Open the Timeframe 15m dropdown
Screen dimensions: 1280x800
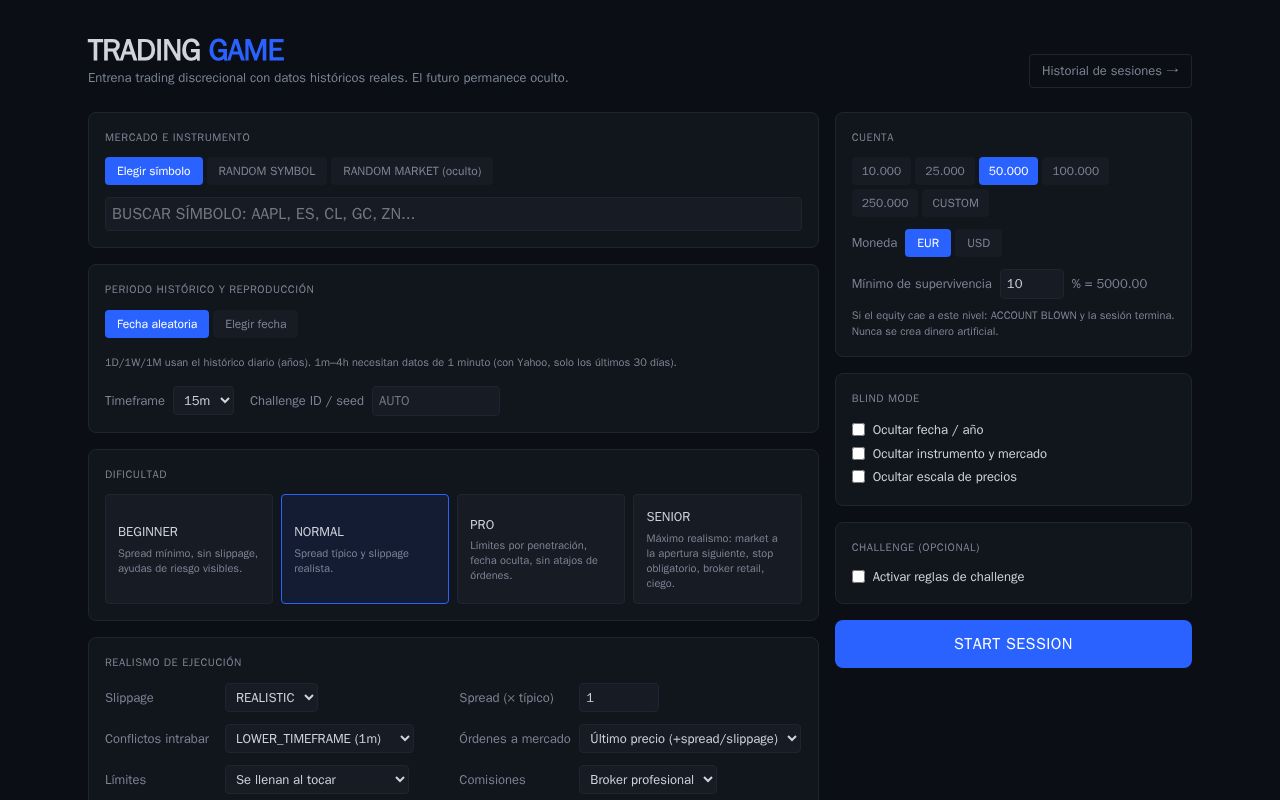point(203,401)
